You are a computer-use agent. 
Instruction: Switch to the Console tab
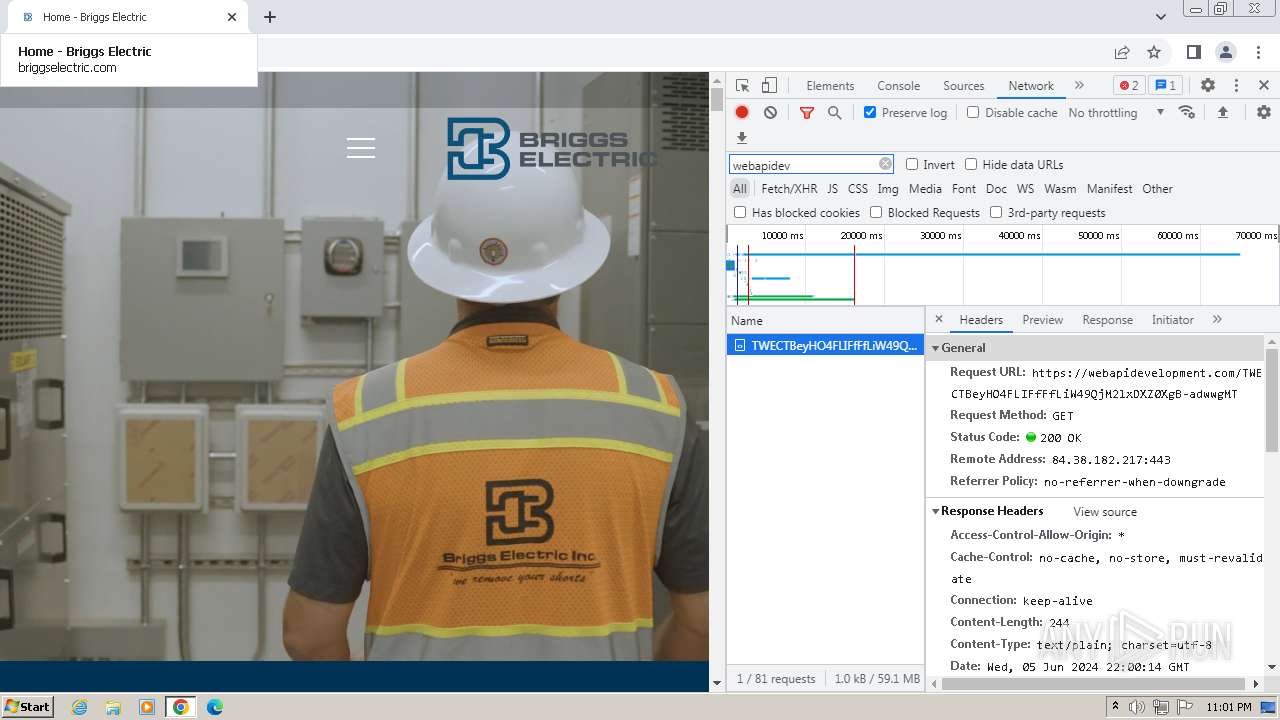(x=898, y=86)
